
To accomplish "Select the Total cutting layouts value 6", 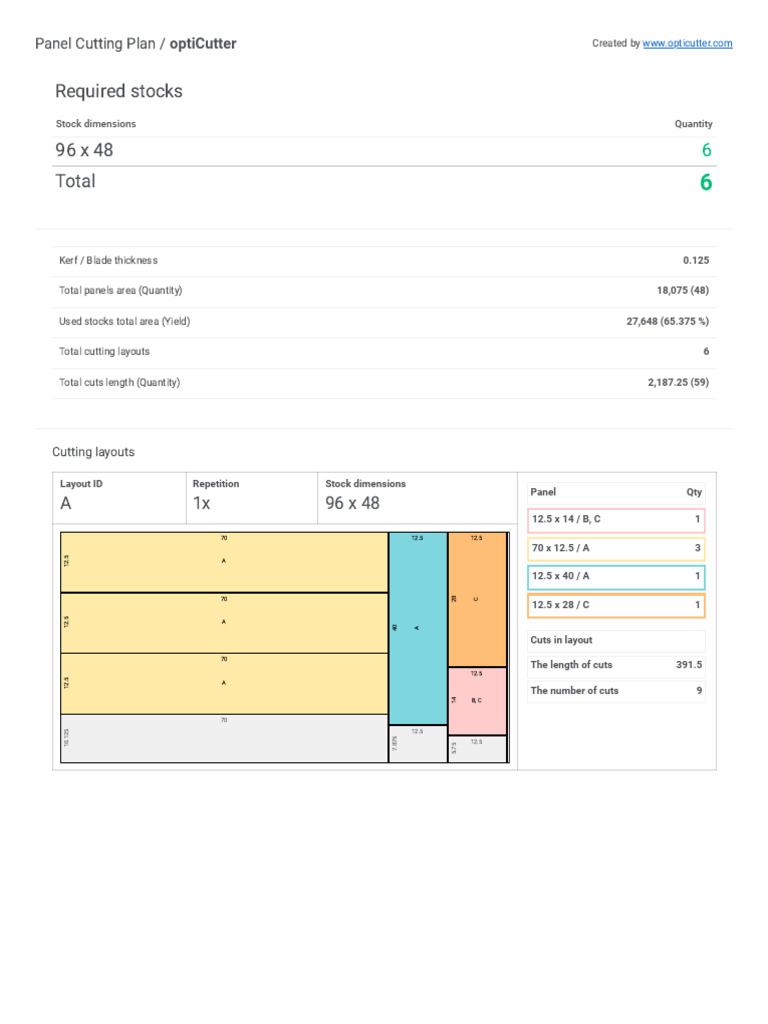I will [x=706, y=351].
